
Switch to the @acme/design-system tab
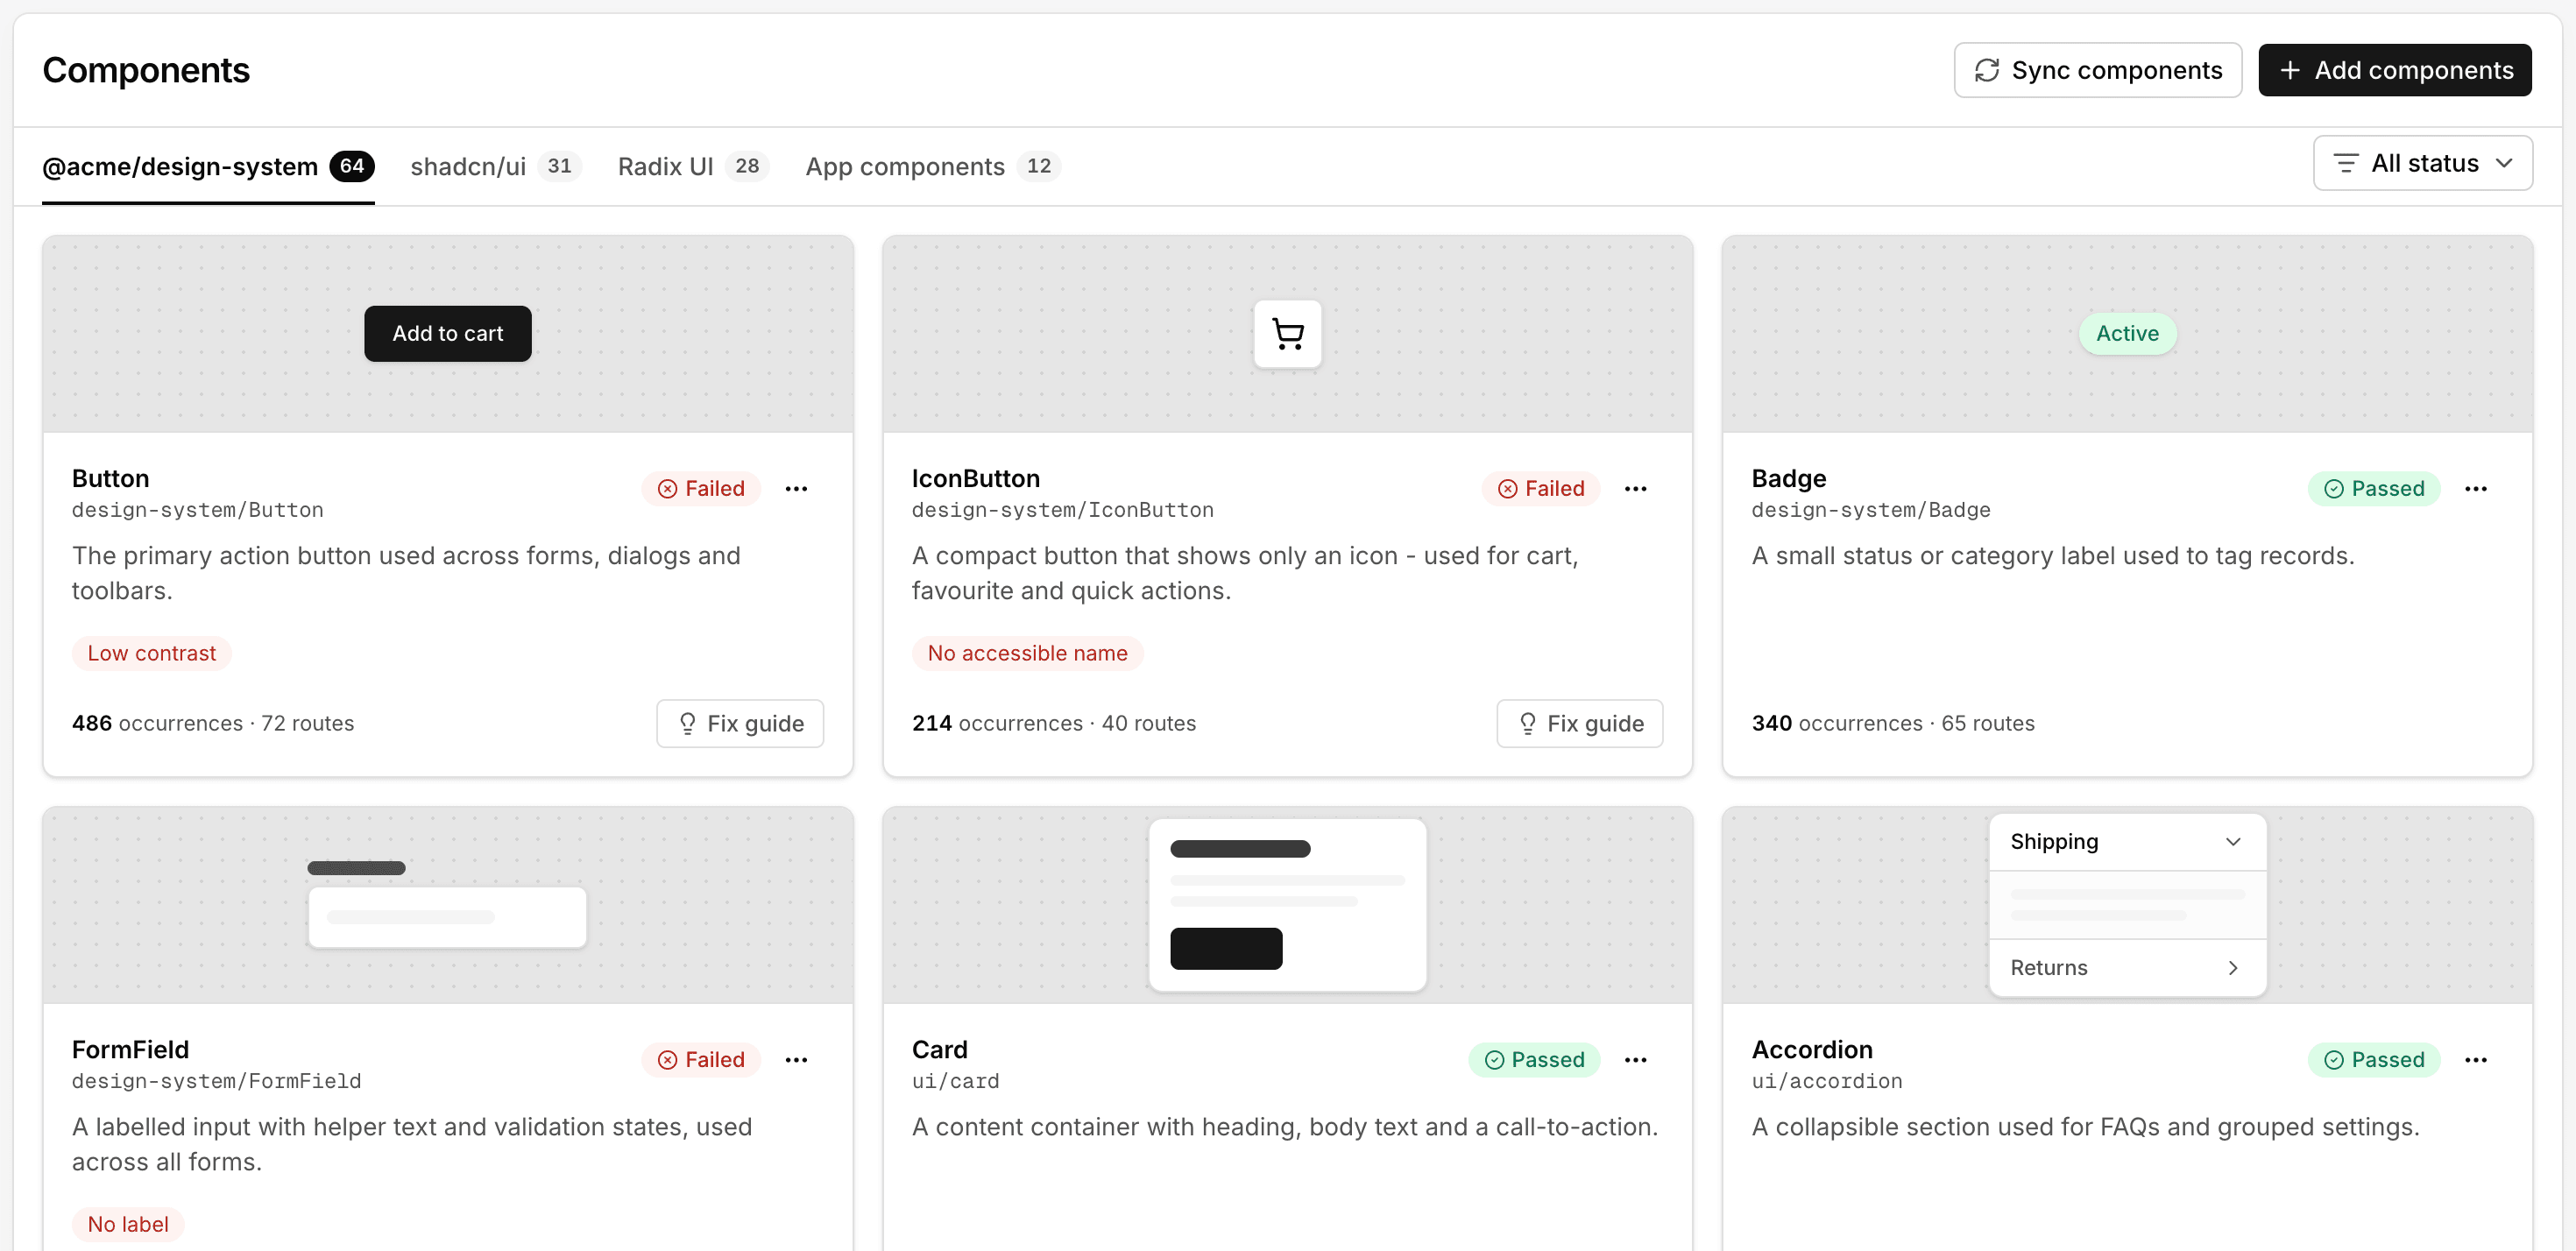(208, 166)
